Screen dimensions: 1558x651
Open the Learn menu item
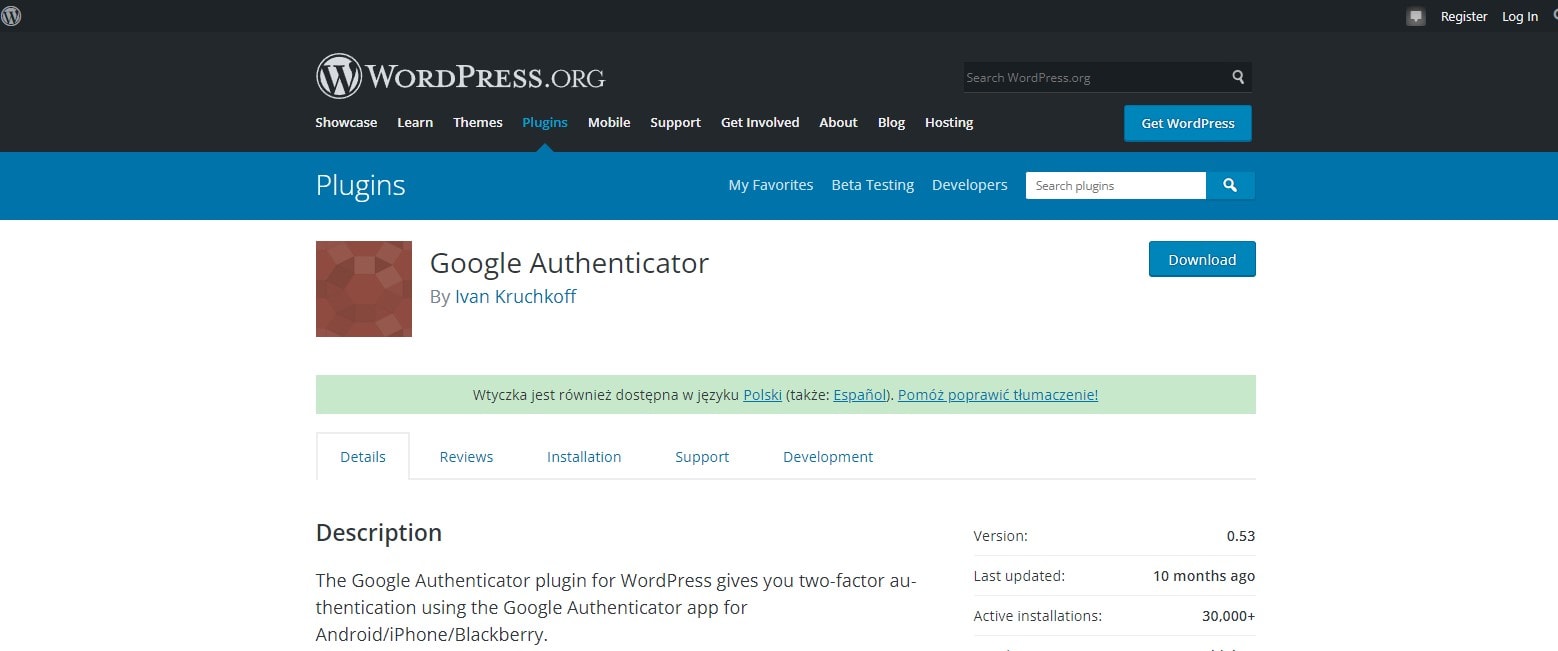pos(415,123)
